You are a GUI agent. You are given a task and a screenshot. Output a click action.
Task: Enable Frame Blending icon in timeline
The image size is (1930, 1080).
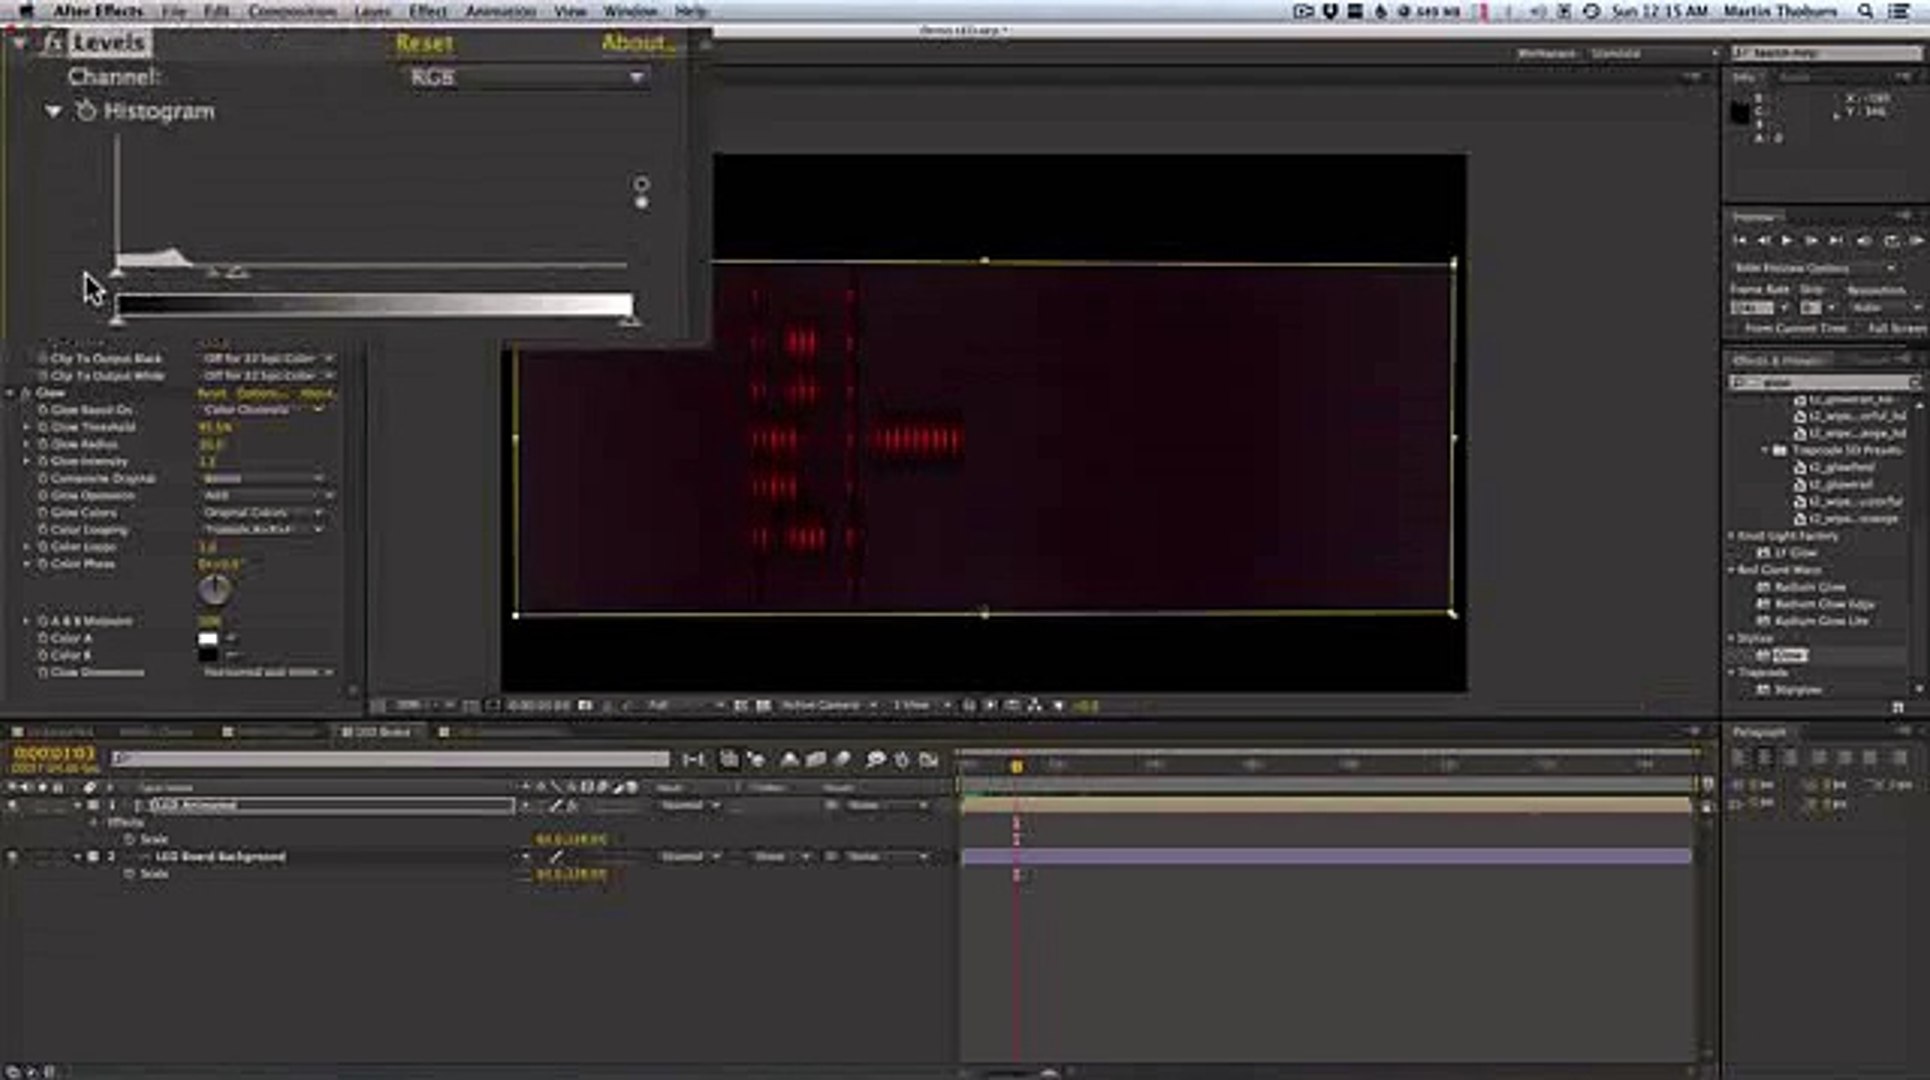tap(816, 760)
